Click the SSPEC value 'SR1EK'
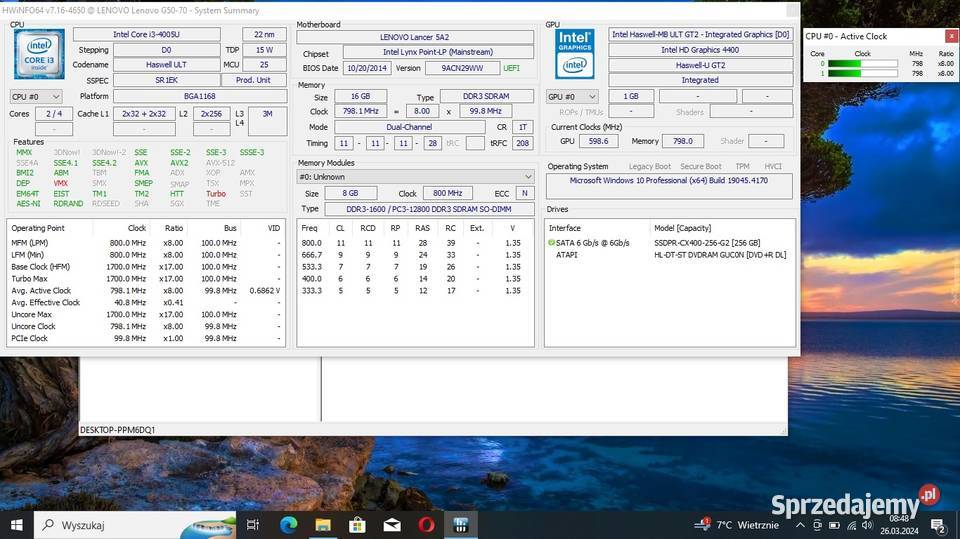The image size is (960, 539). coord(166,80)
